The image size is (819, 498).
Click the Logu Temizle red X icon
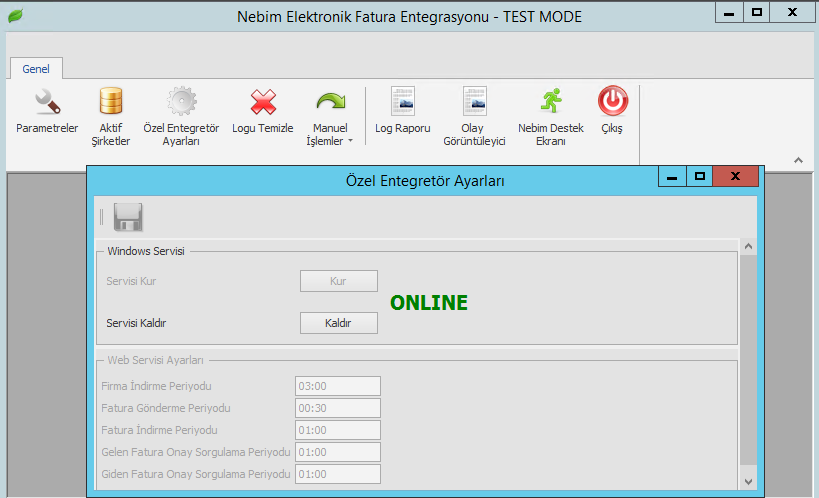[x=262, y=102]
